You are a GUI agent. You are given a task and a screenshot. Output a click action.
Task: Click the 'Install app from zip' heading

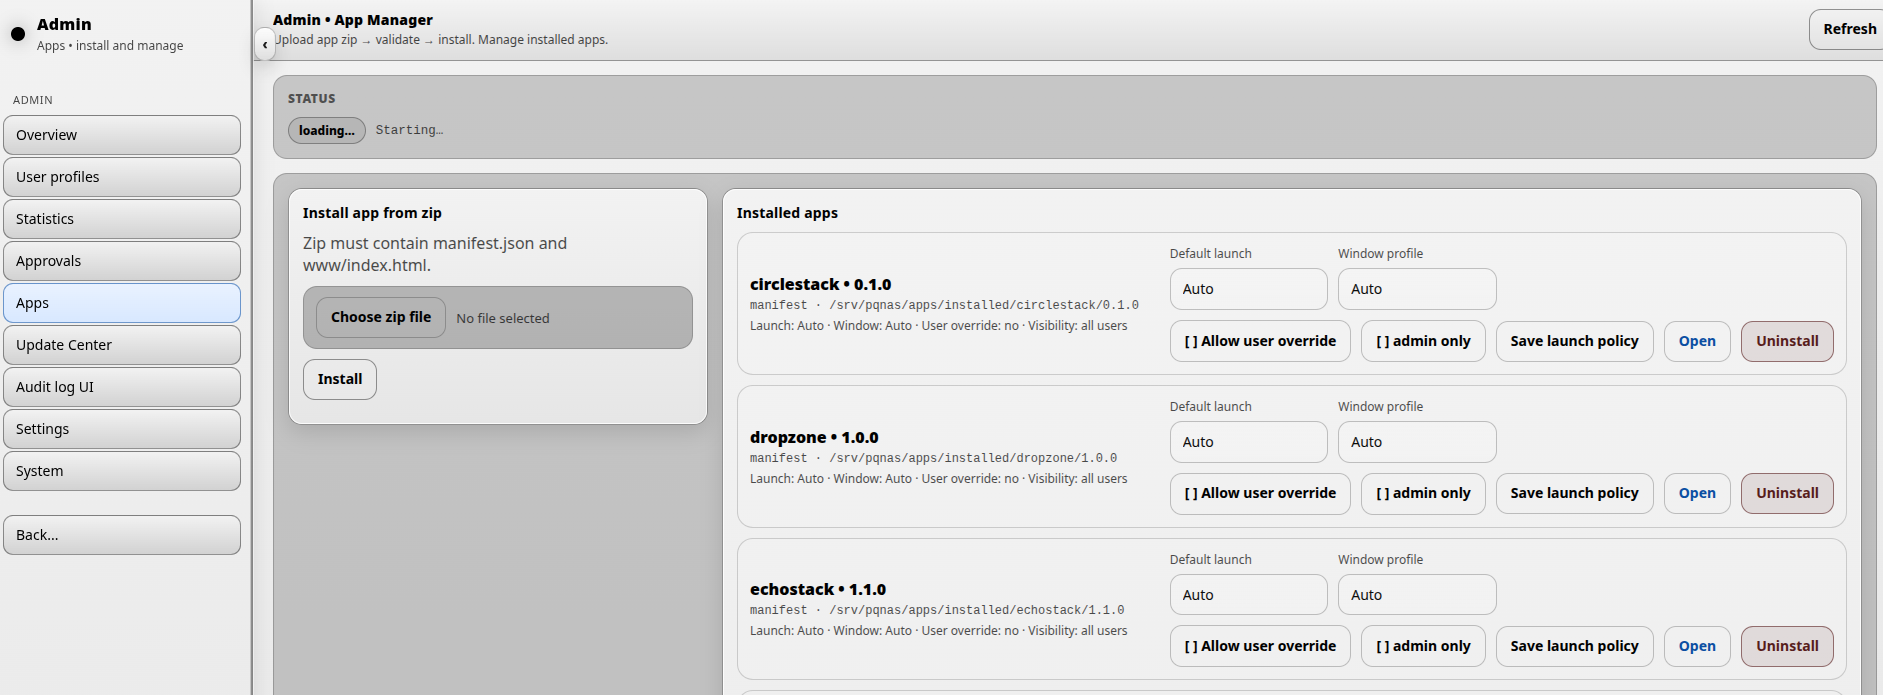click(x=372, y=213)
